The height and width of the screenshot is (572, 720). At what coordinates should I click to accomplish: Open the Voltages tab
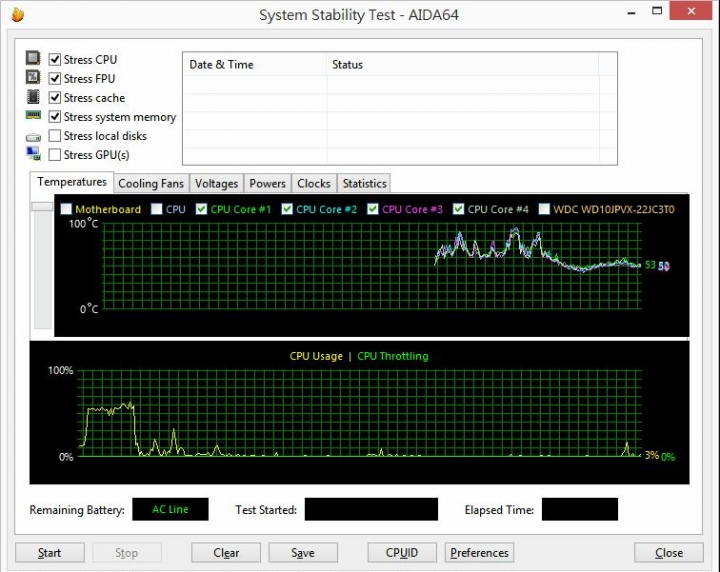(x=216, y=184)
